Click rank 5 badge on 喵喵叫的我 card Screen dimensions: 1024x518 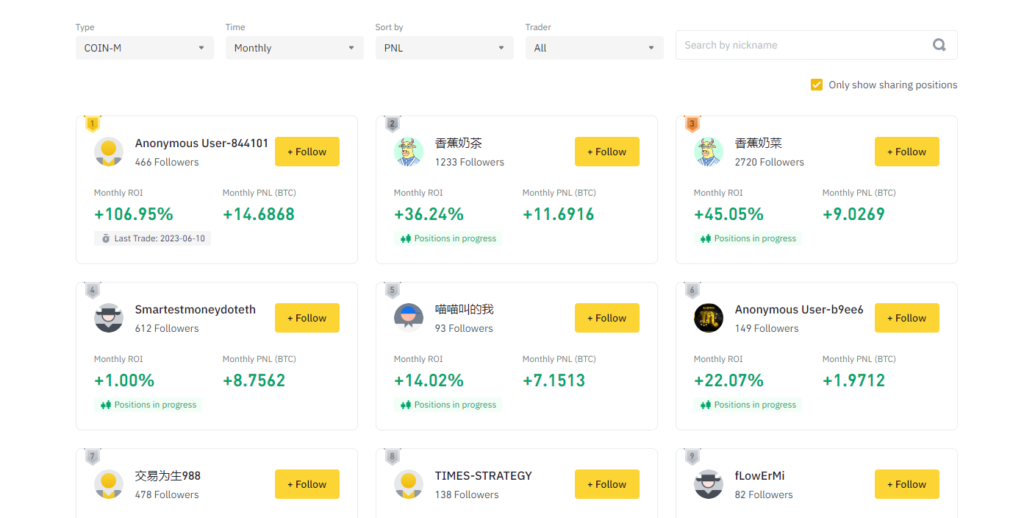(392, 290)
